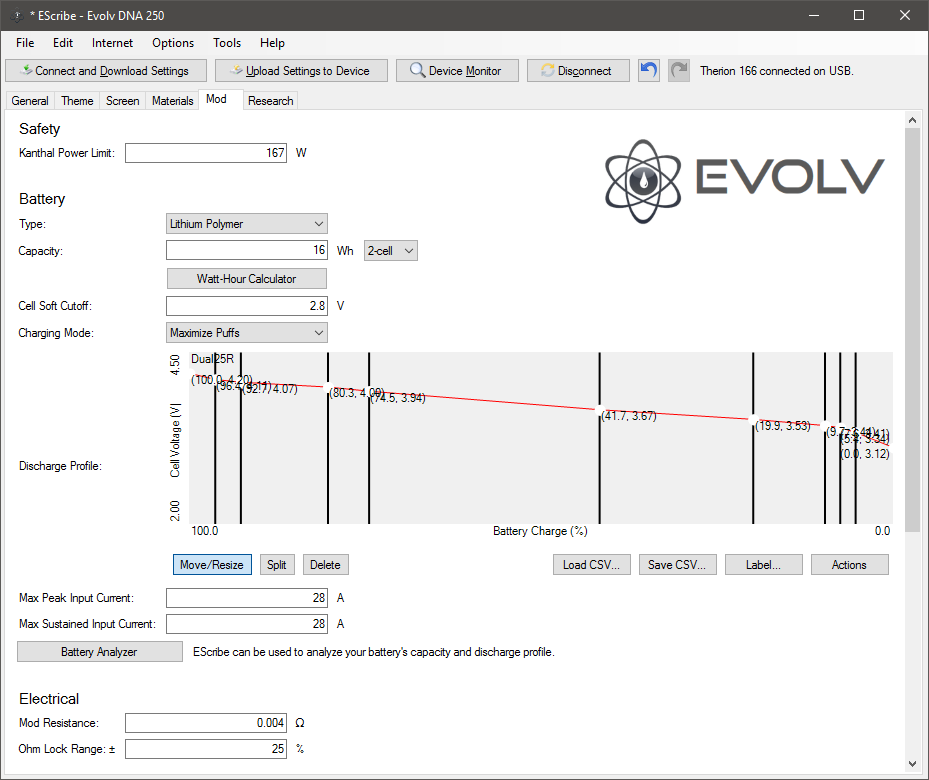
Task: Open the battery Type dropdown
Action: (246, 224)
